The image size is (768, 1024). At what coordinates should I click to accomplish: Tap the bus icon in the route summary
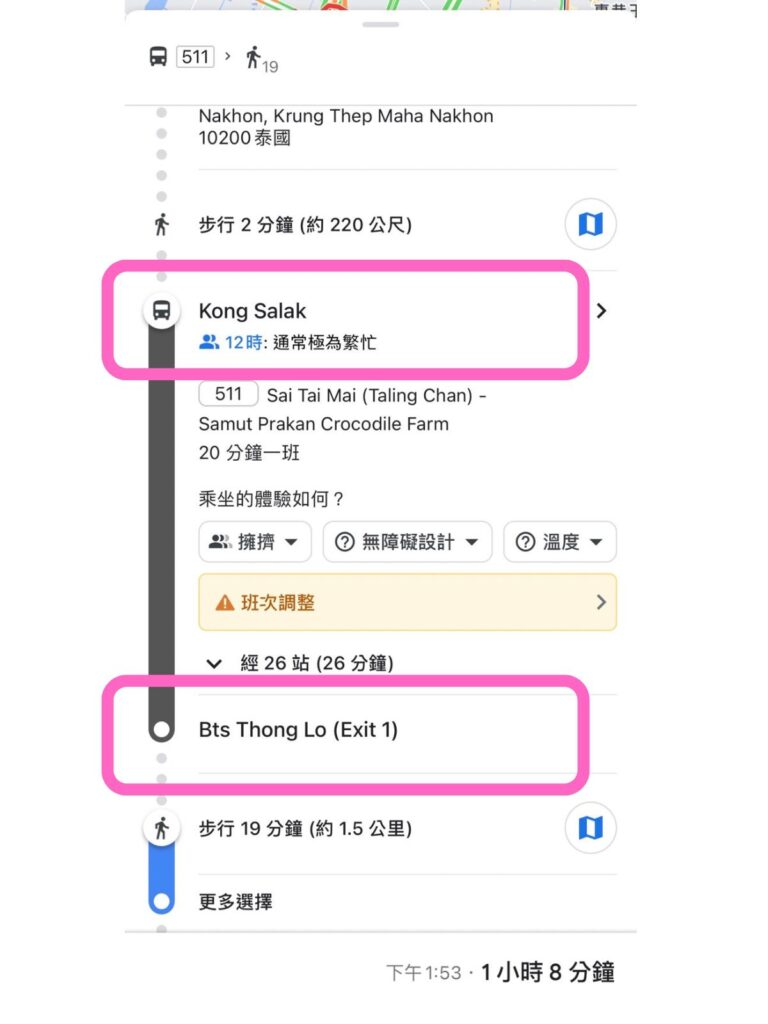[158, 57]
